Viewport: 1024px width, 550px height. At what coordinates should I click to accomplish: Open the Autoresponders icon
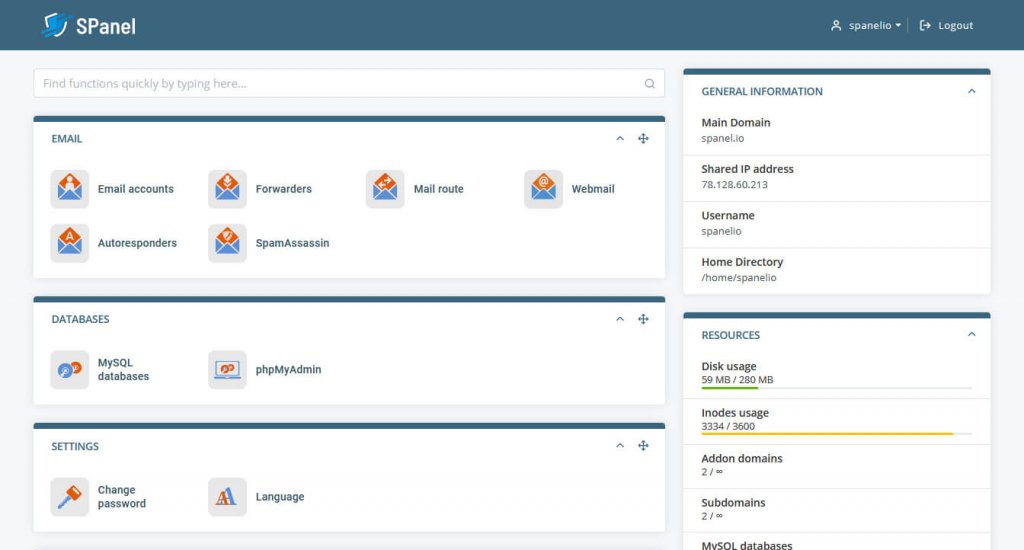pos(70,243)
